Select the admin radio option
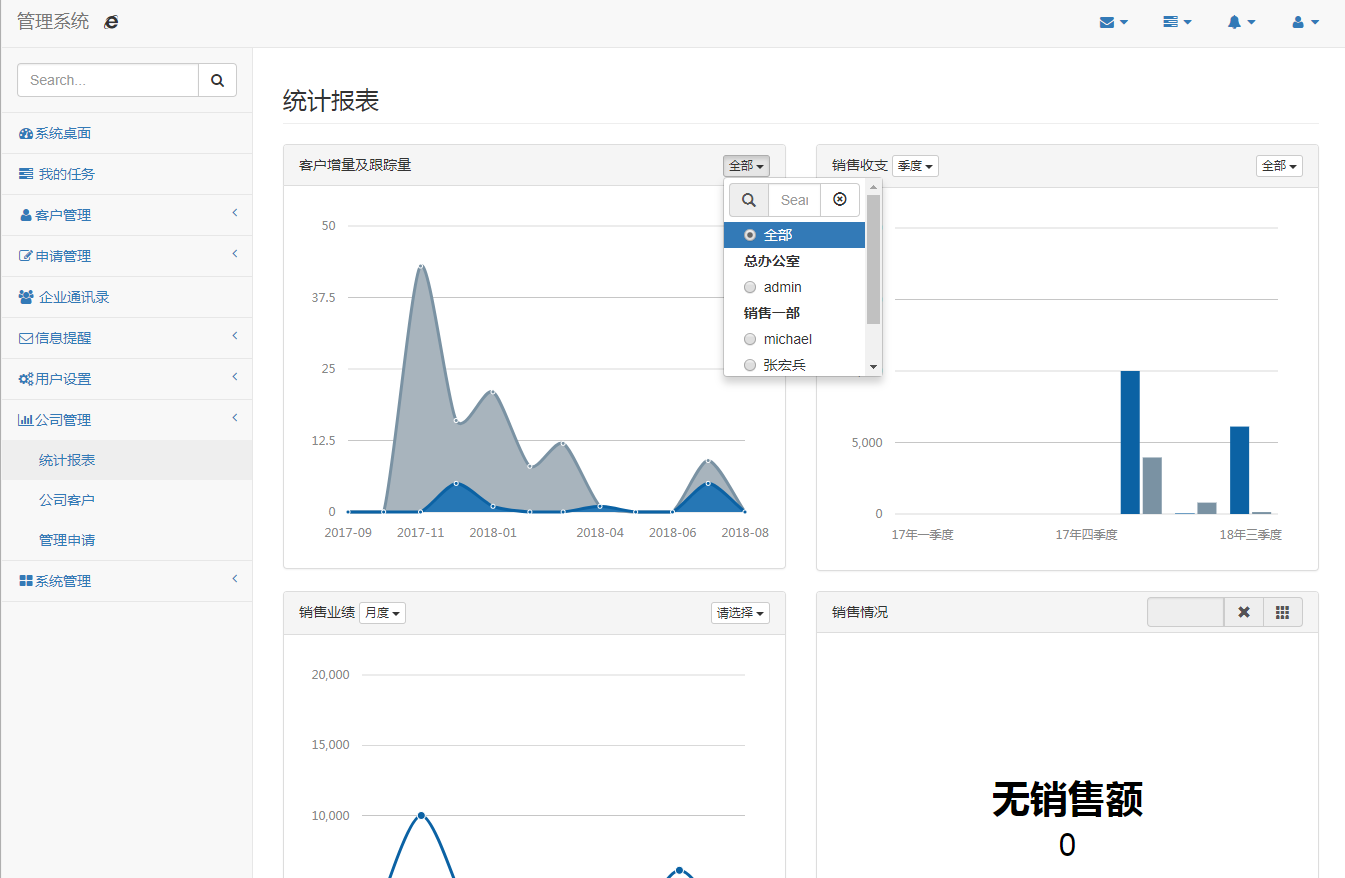1345x878 pixels. (751, 287)
